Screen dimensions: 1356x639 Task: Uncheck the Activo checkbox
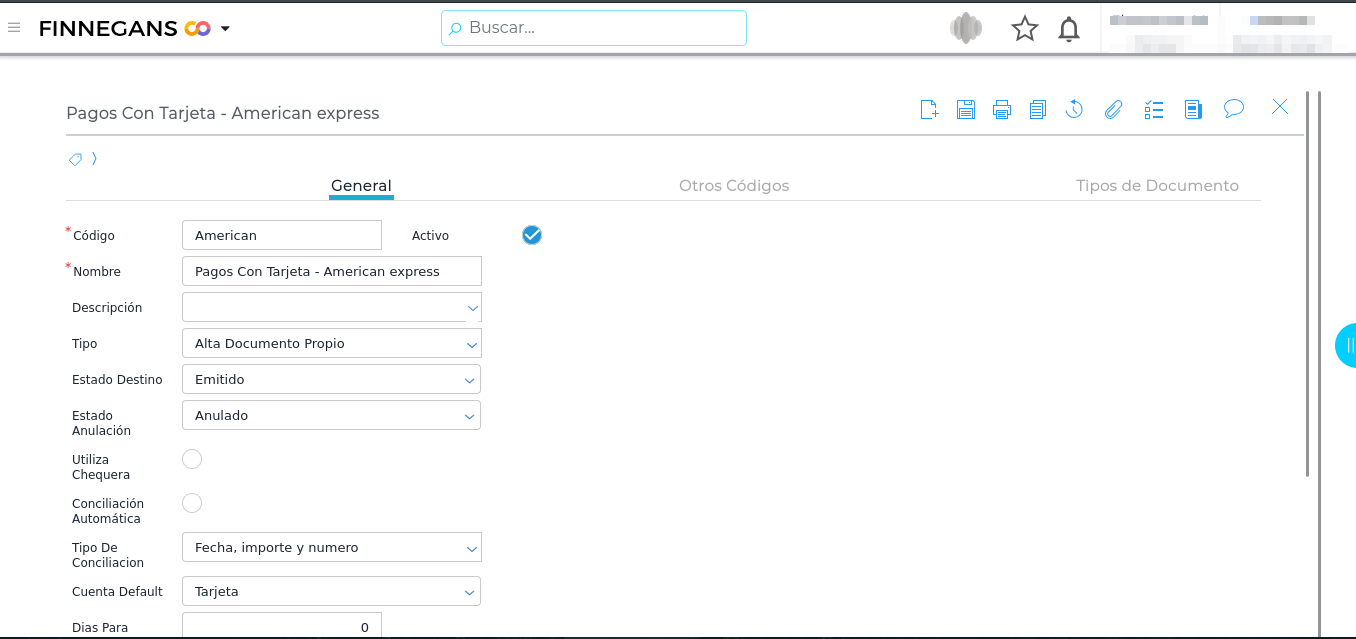(x=532, y=235)
